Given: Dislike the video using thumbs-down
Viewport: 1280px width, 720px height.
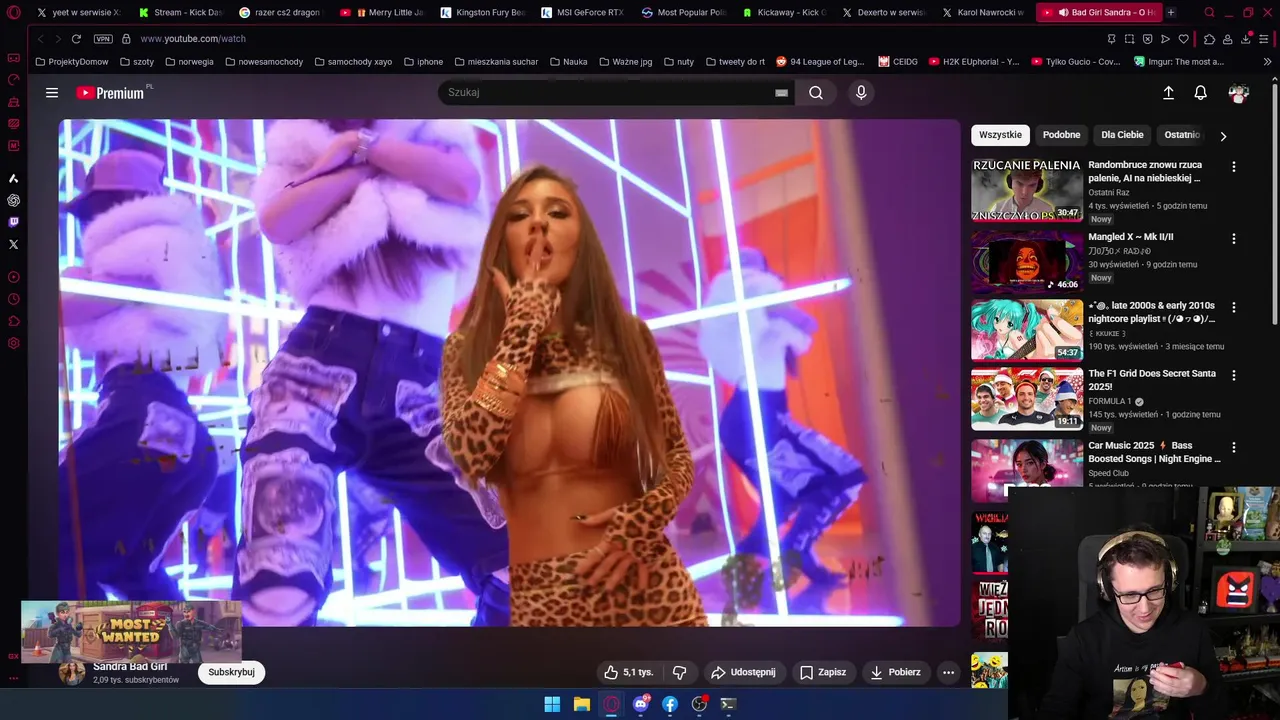Looking at the screenshot, I should click(679, 672).
